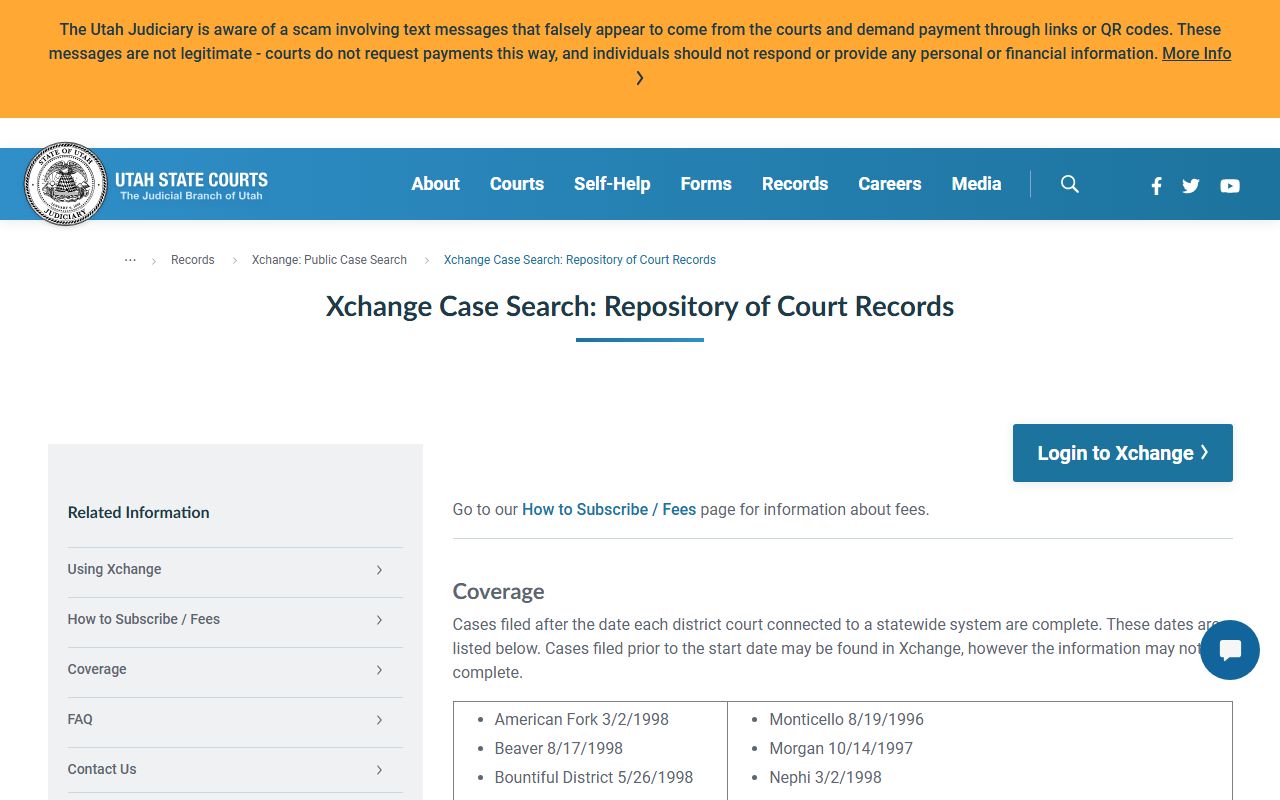The image size is (1280, 800).
Task: Click the Beaver 8/17/1998 entry
Action: tap(559, 748)
